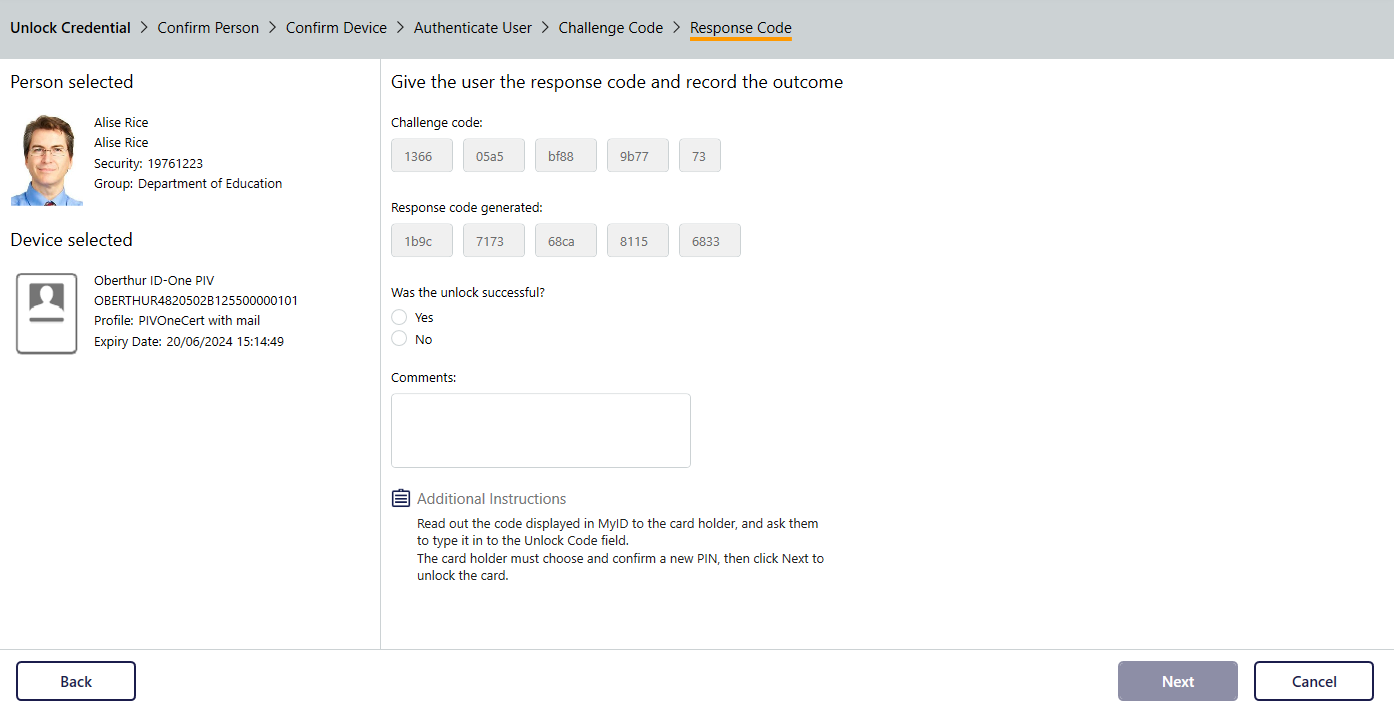
Task: Click challenge code field 73
Action: 700,156
